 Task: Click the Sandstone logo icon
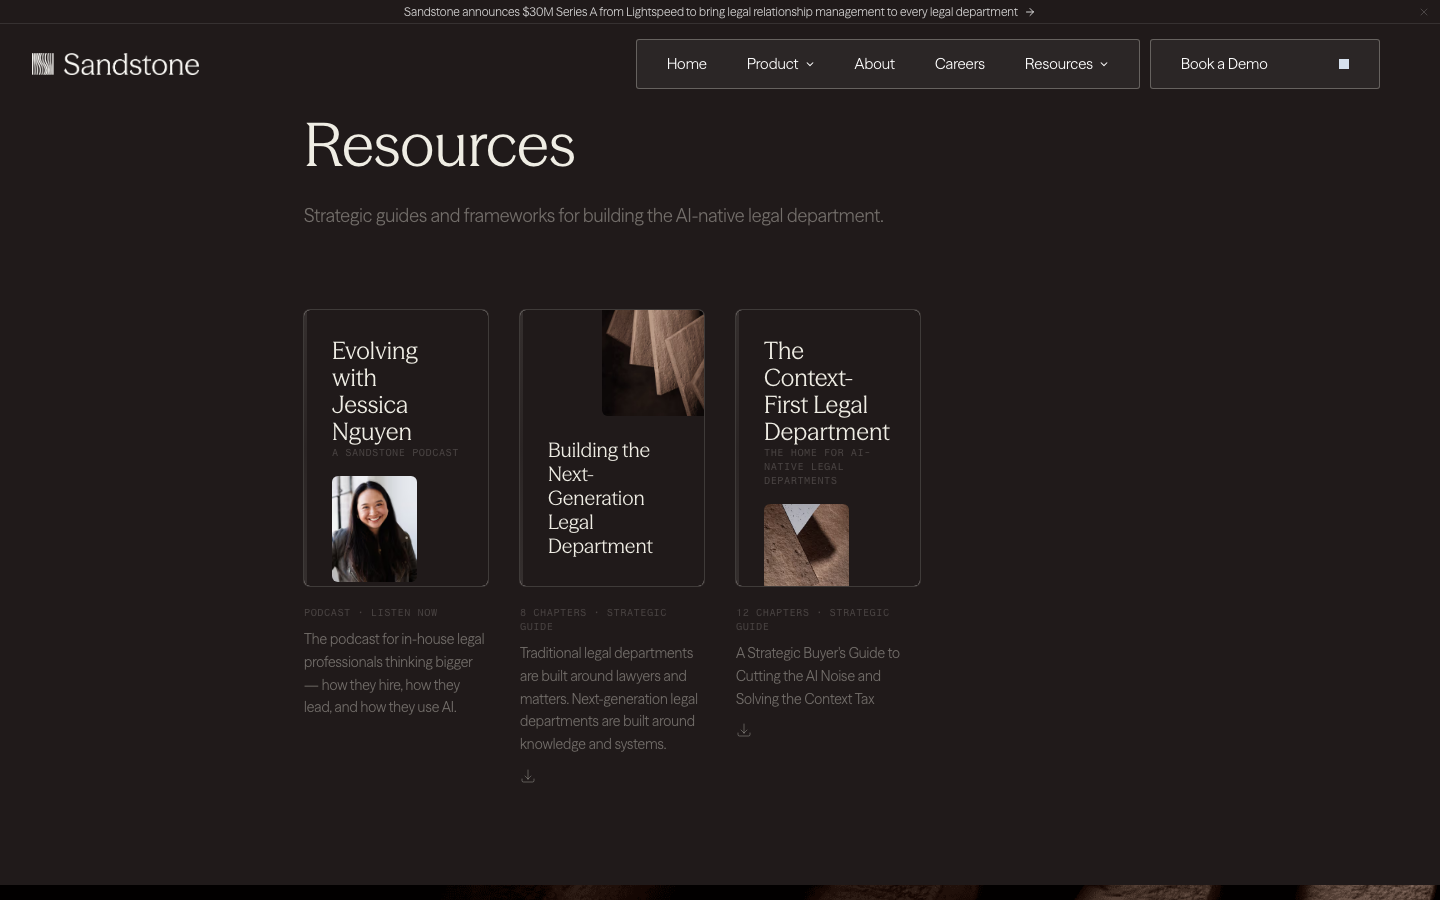pyautogui.click(x=43, y=64)
